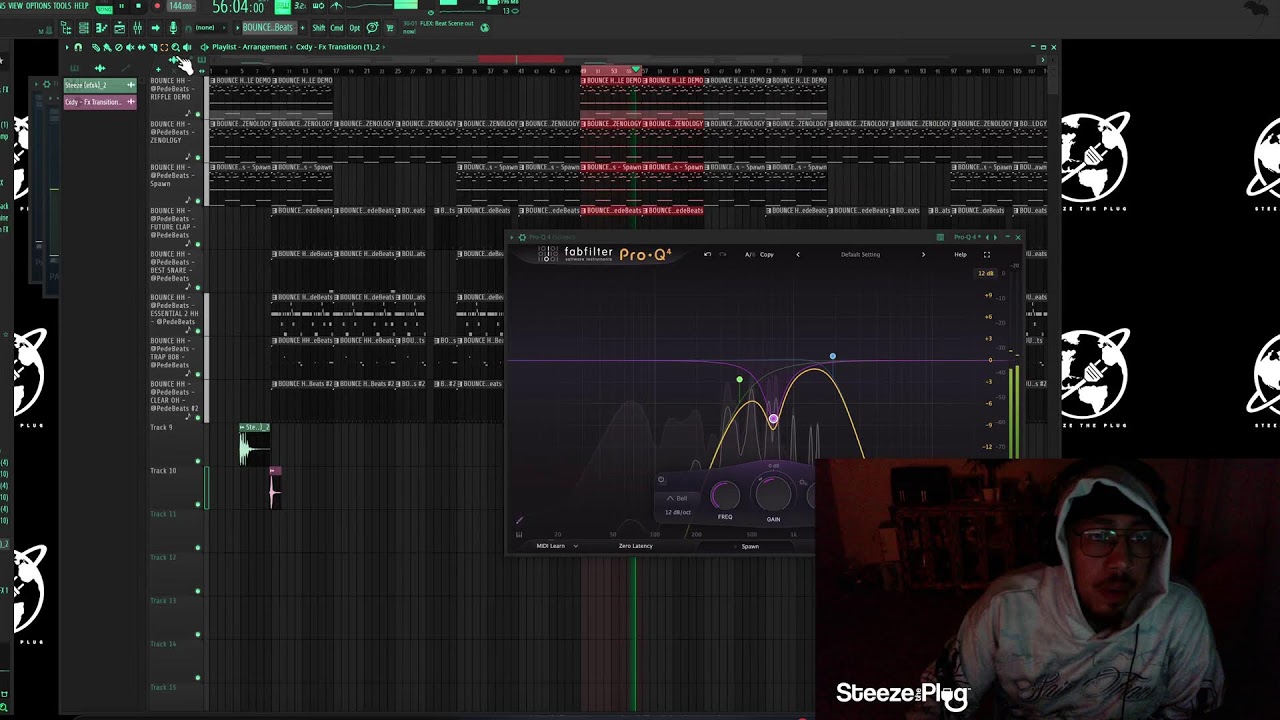Open the Bell filter shape dropdown
This screenshot has height=720, width=1280.
(678, 498)
